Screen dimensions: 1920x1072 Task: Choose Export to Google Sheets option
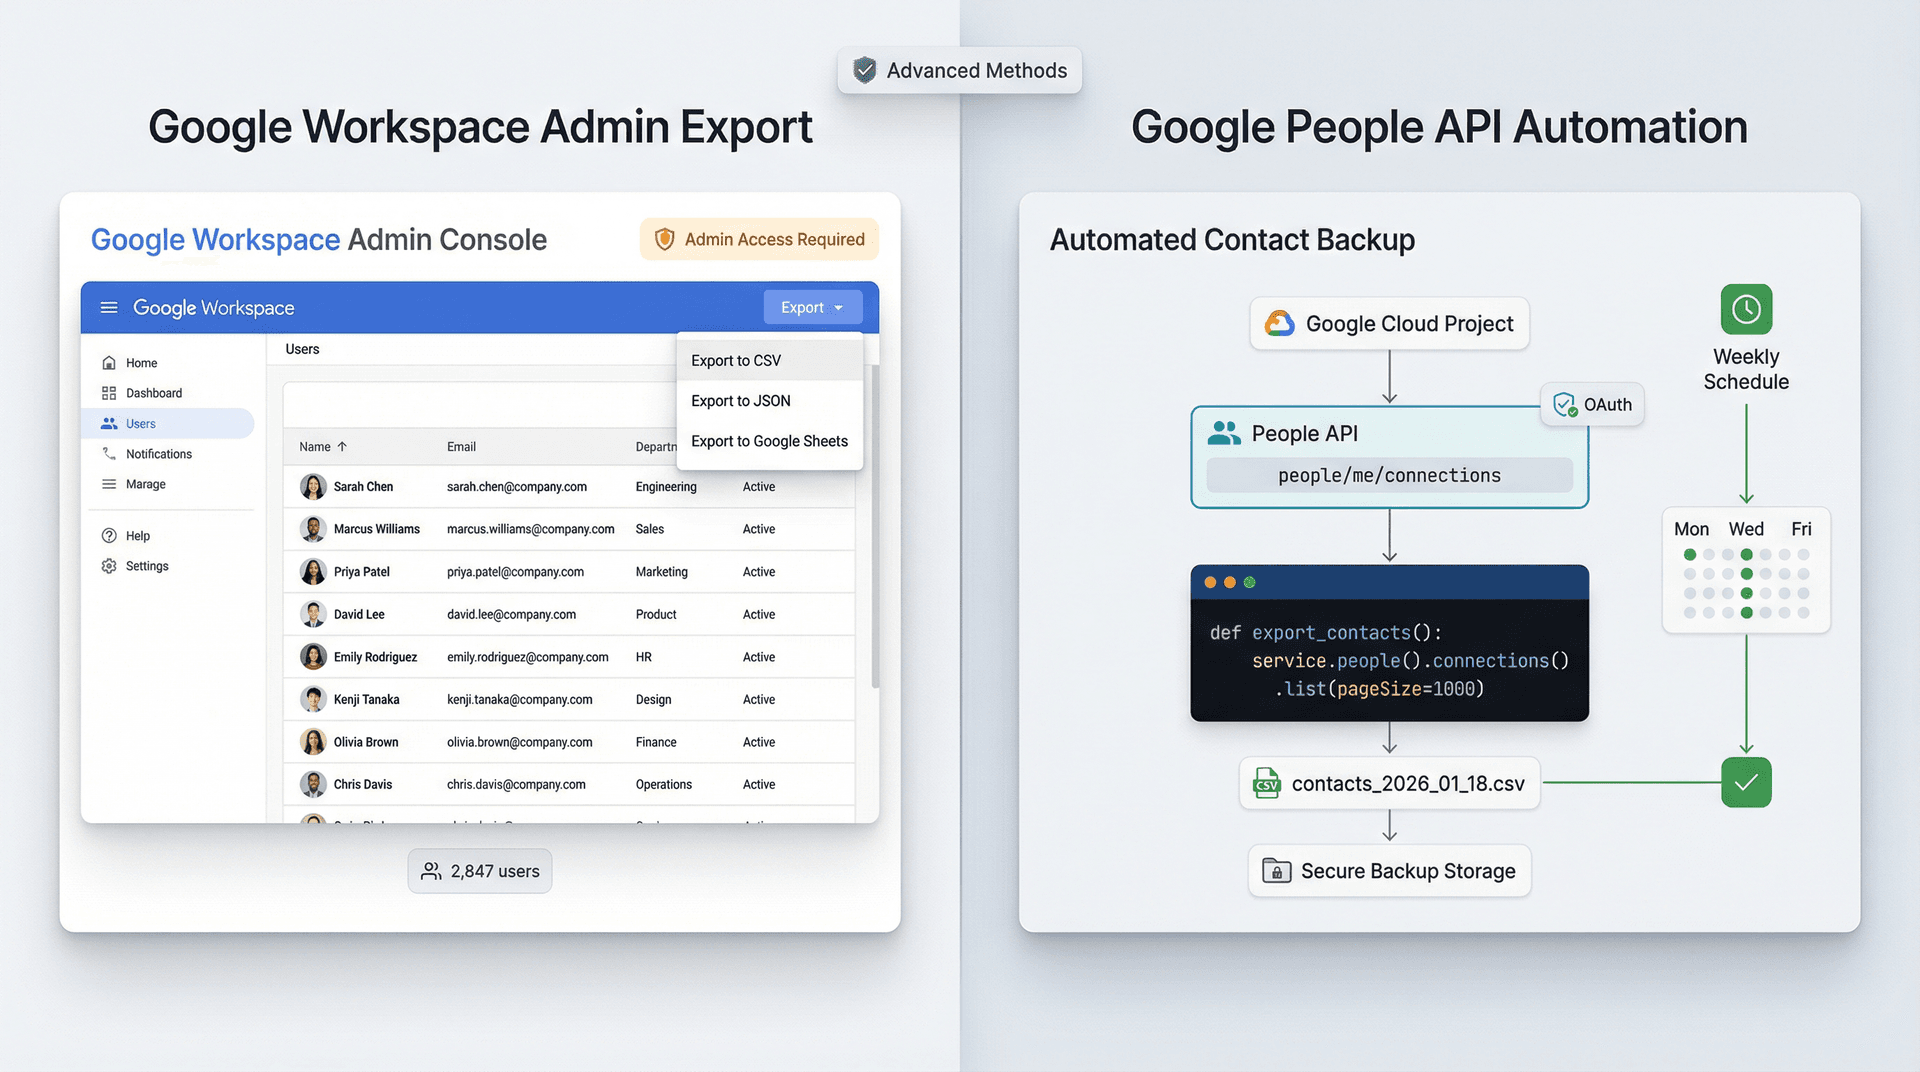point(770,441)
